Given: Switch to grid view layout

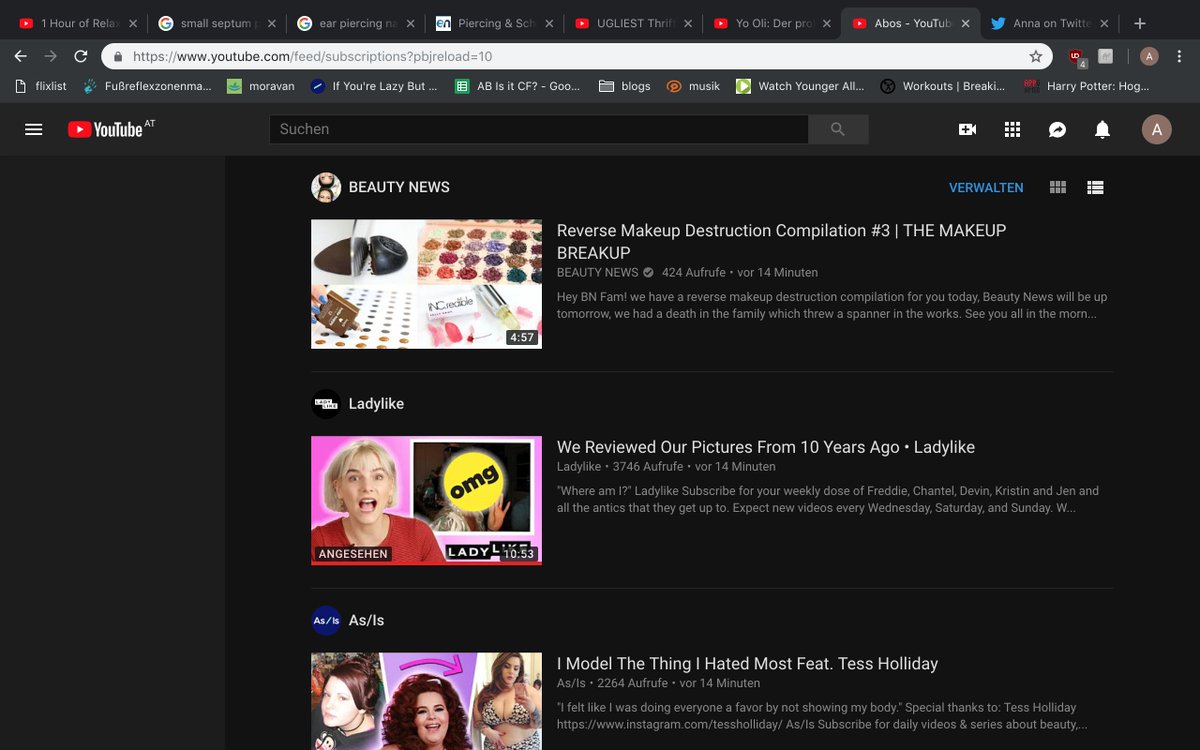Looking at the screenshot, I should coord(1058,187).
